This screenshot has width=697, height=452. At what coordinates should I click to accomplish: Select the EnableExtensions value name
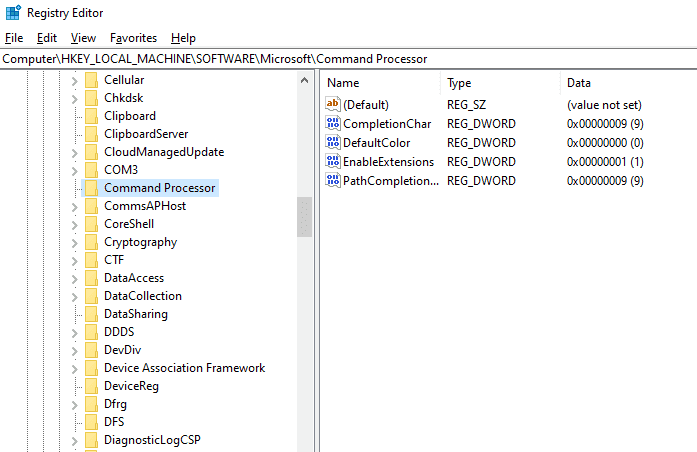click(388, 162)
